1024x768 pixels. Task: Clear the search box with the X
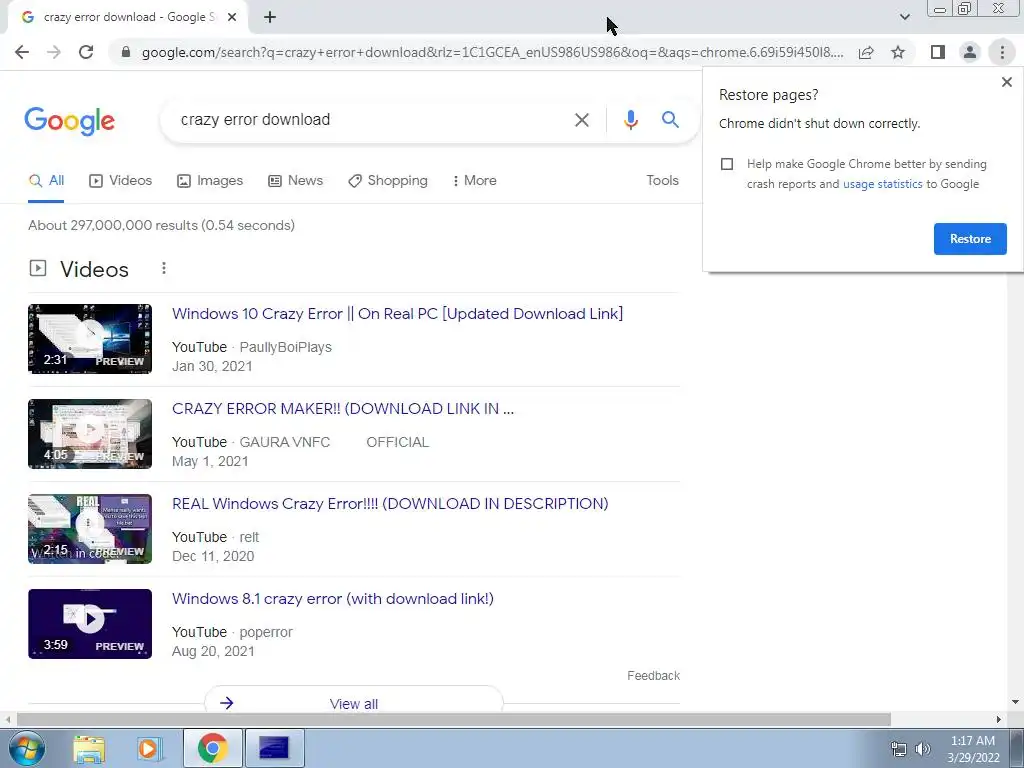click(x=581, y=120)
